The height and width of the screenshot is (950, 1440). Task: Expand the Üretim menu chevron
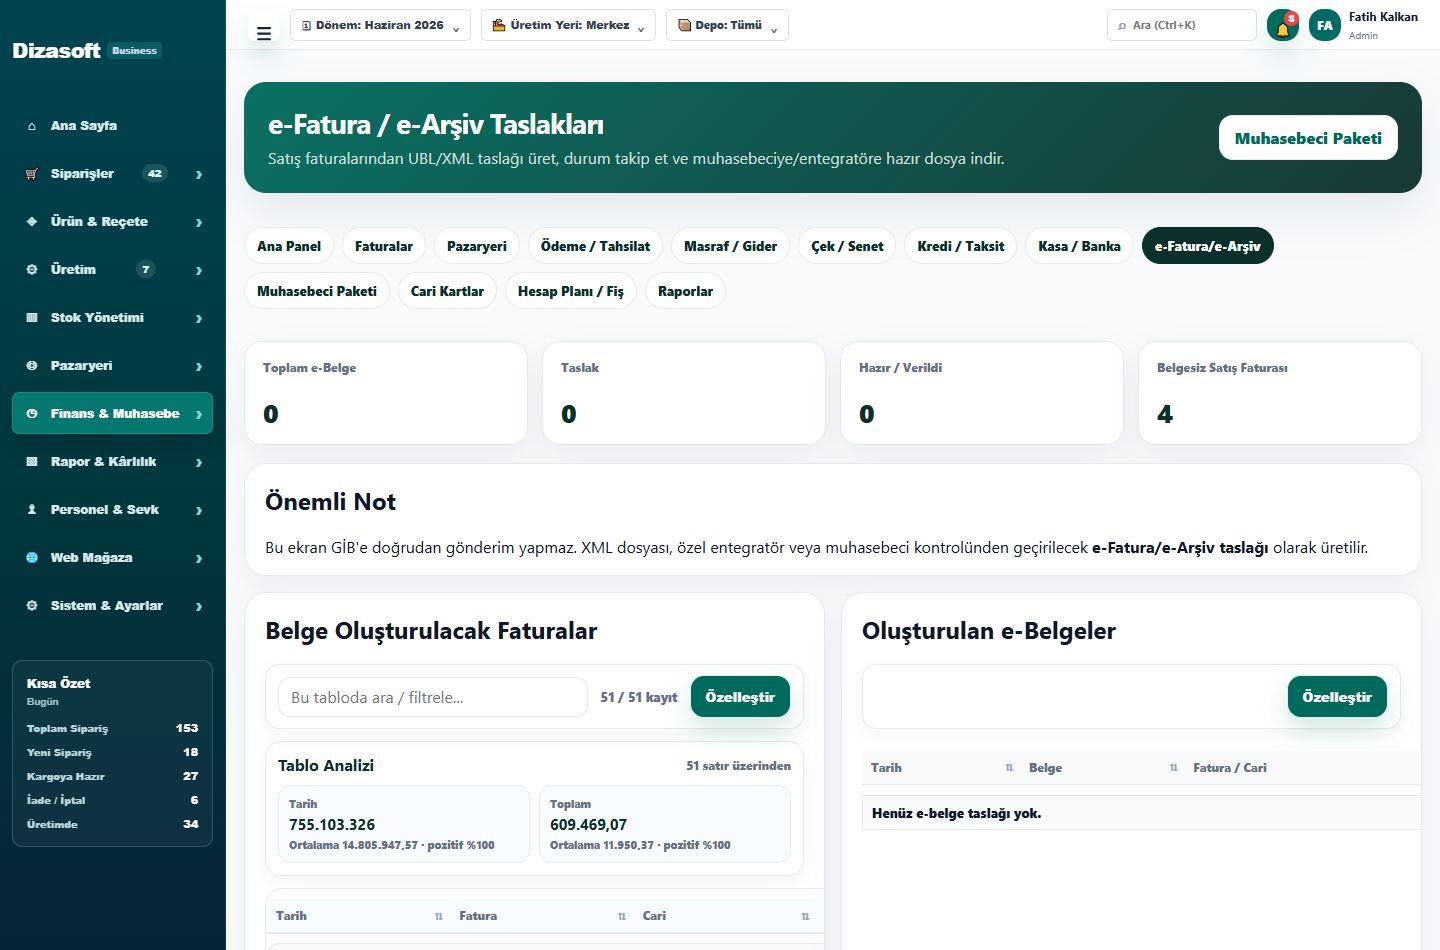click(x=199, y=271)
